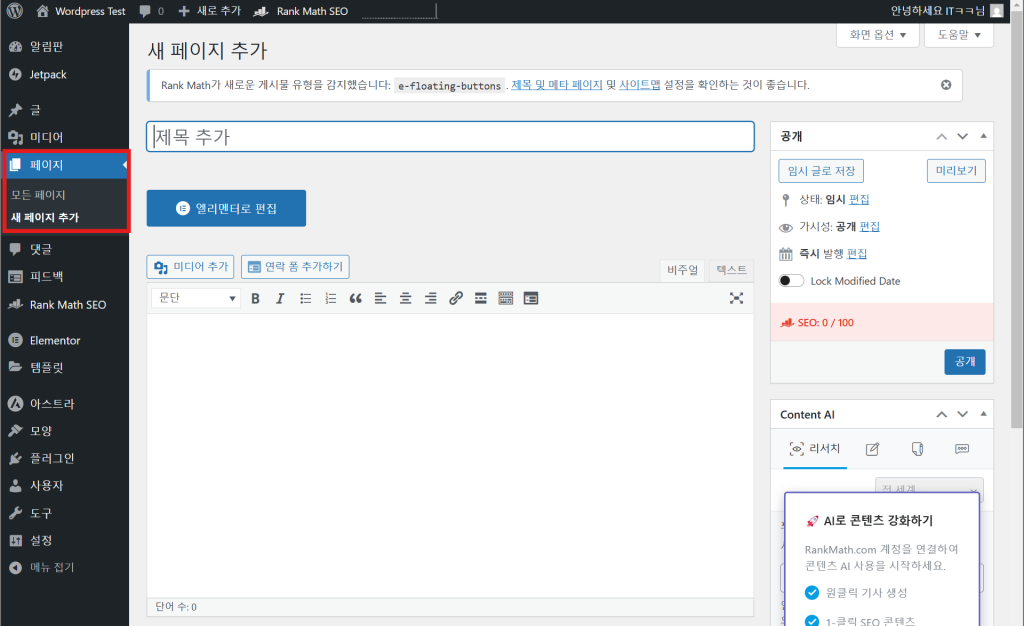Edit the 가시성 visibility
1024x626 pixels.
click(x=869, y=227)
